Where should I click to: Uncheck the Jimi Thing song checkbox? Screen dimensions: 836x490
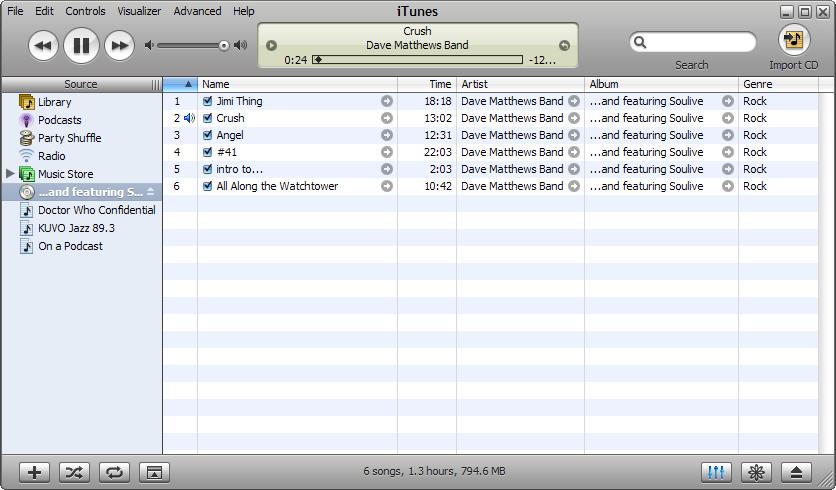click(x=208, y=101)
